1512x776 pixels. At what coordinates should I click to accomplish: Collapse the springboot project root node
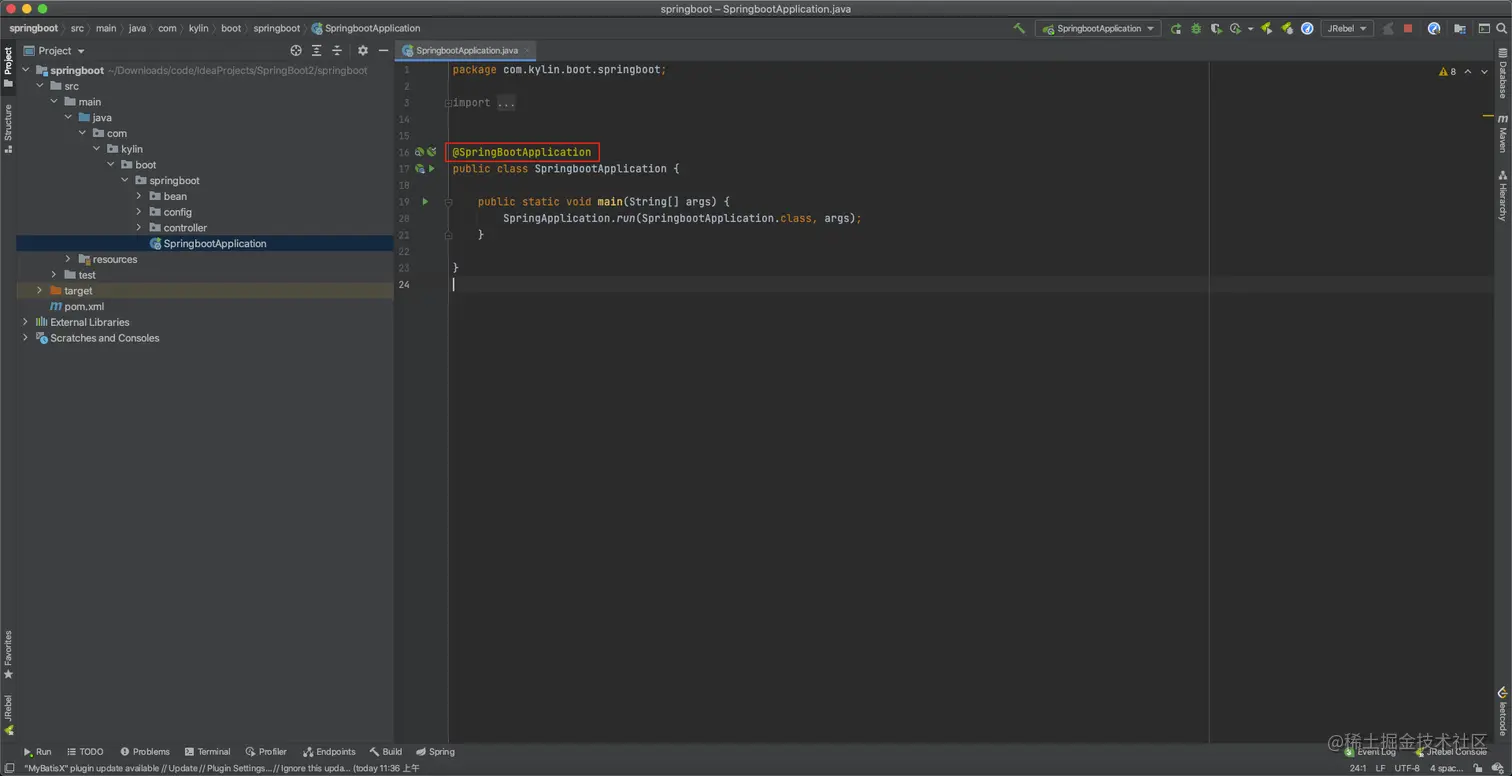point(25,70)
